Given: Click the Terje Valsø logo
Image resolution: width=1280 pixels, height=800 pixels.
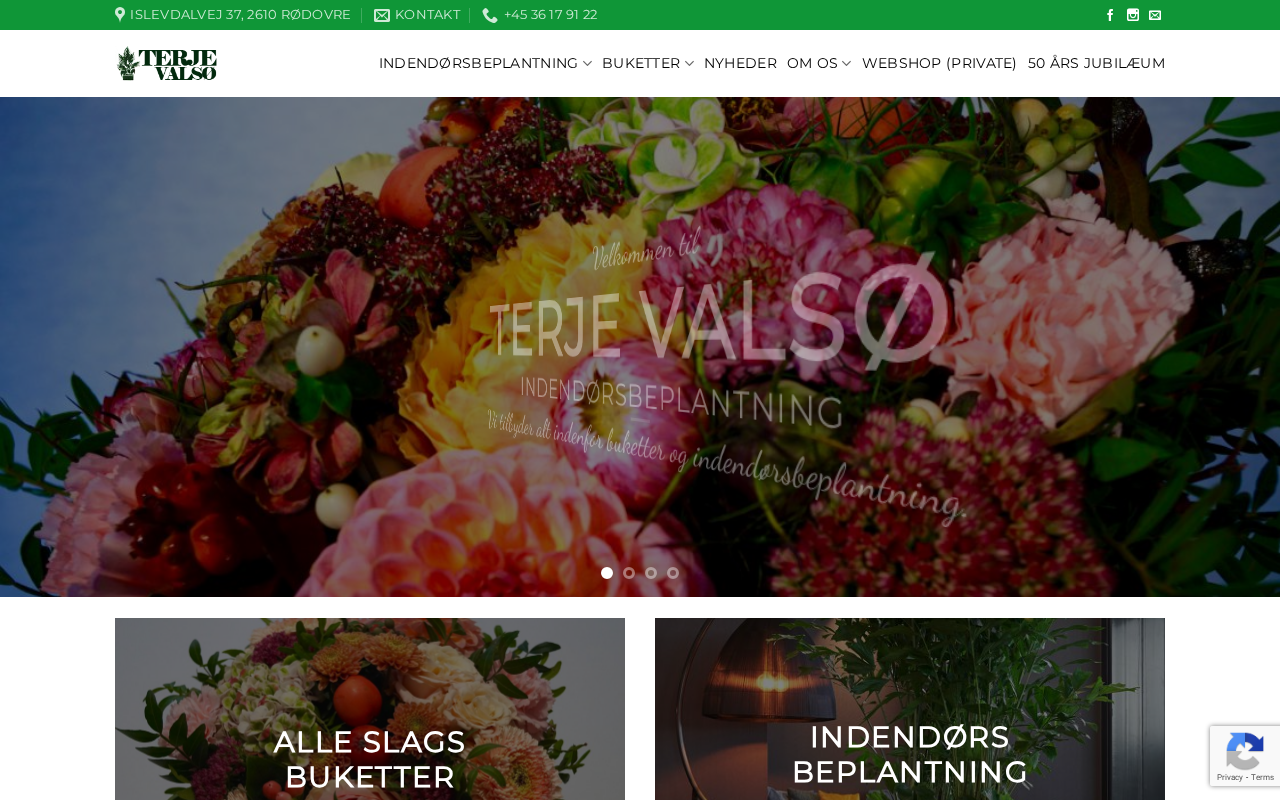Looking at the screenshot, I should [x=167, y=63].
